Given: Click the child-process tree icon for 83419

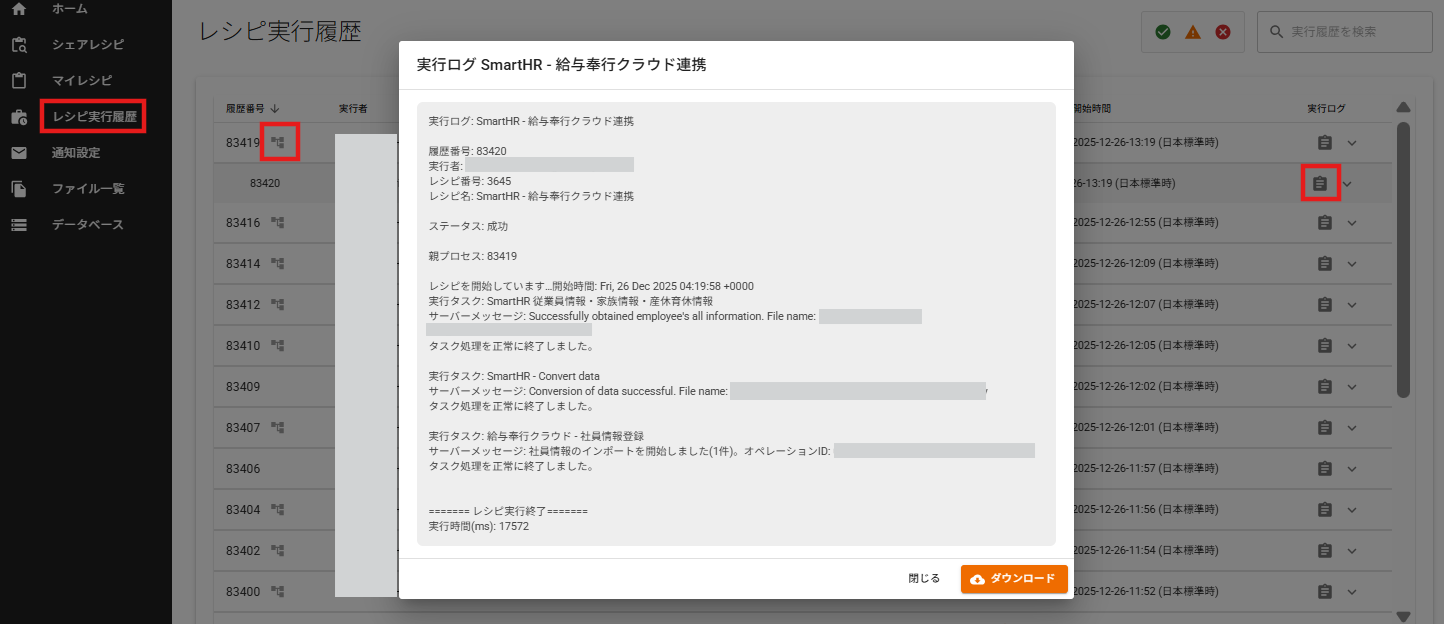Looking at the screenshot, I should coord(278,143).
